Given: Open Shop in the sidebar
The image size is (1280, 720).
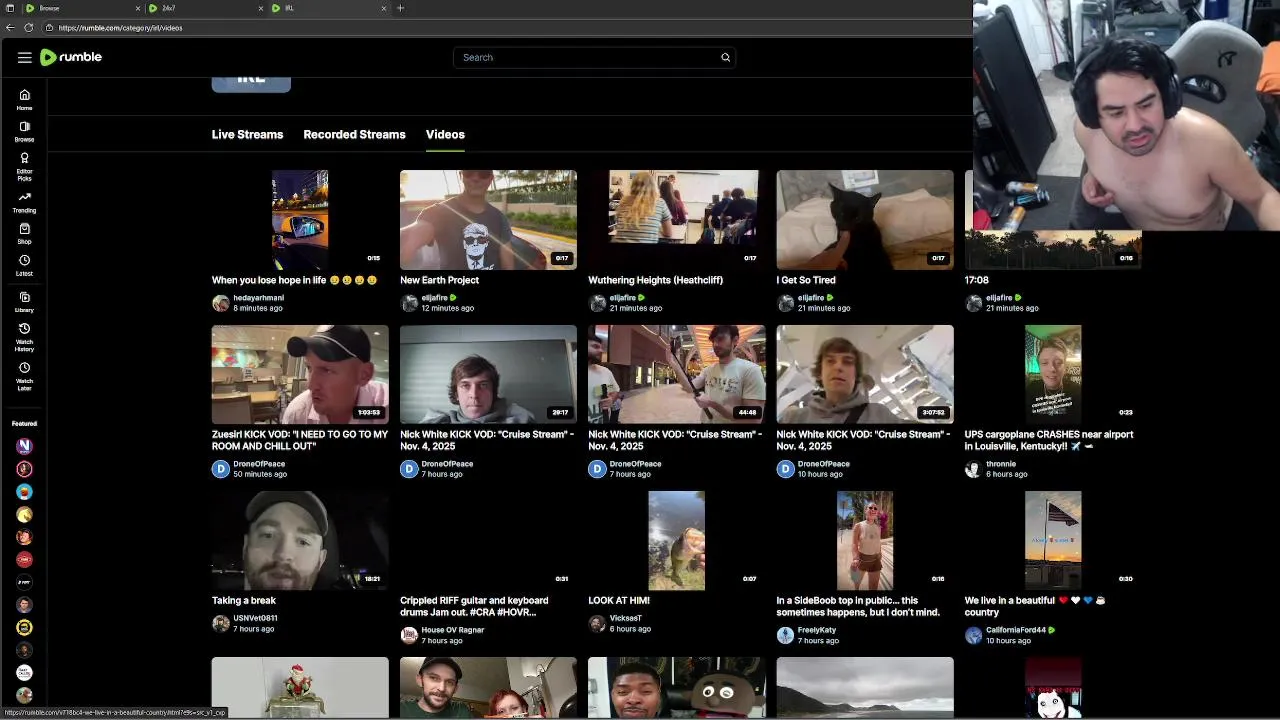Looking at the screenshot, I should [x=24, y=233].
